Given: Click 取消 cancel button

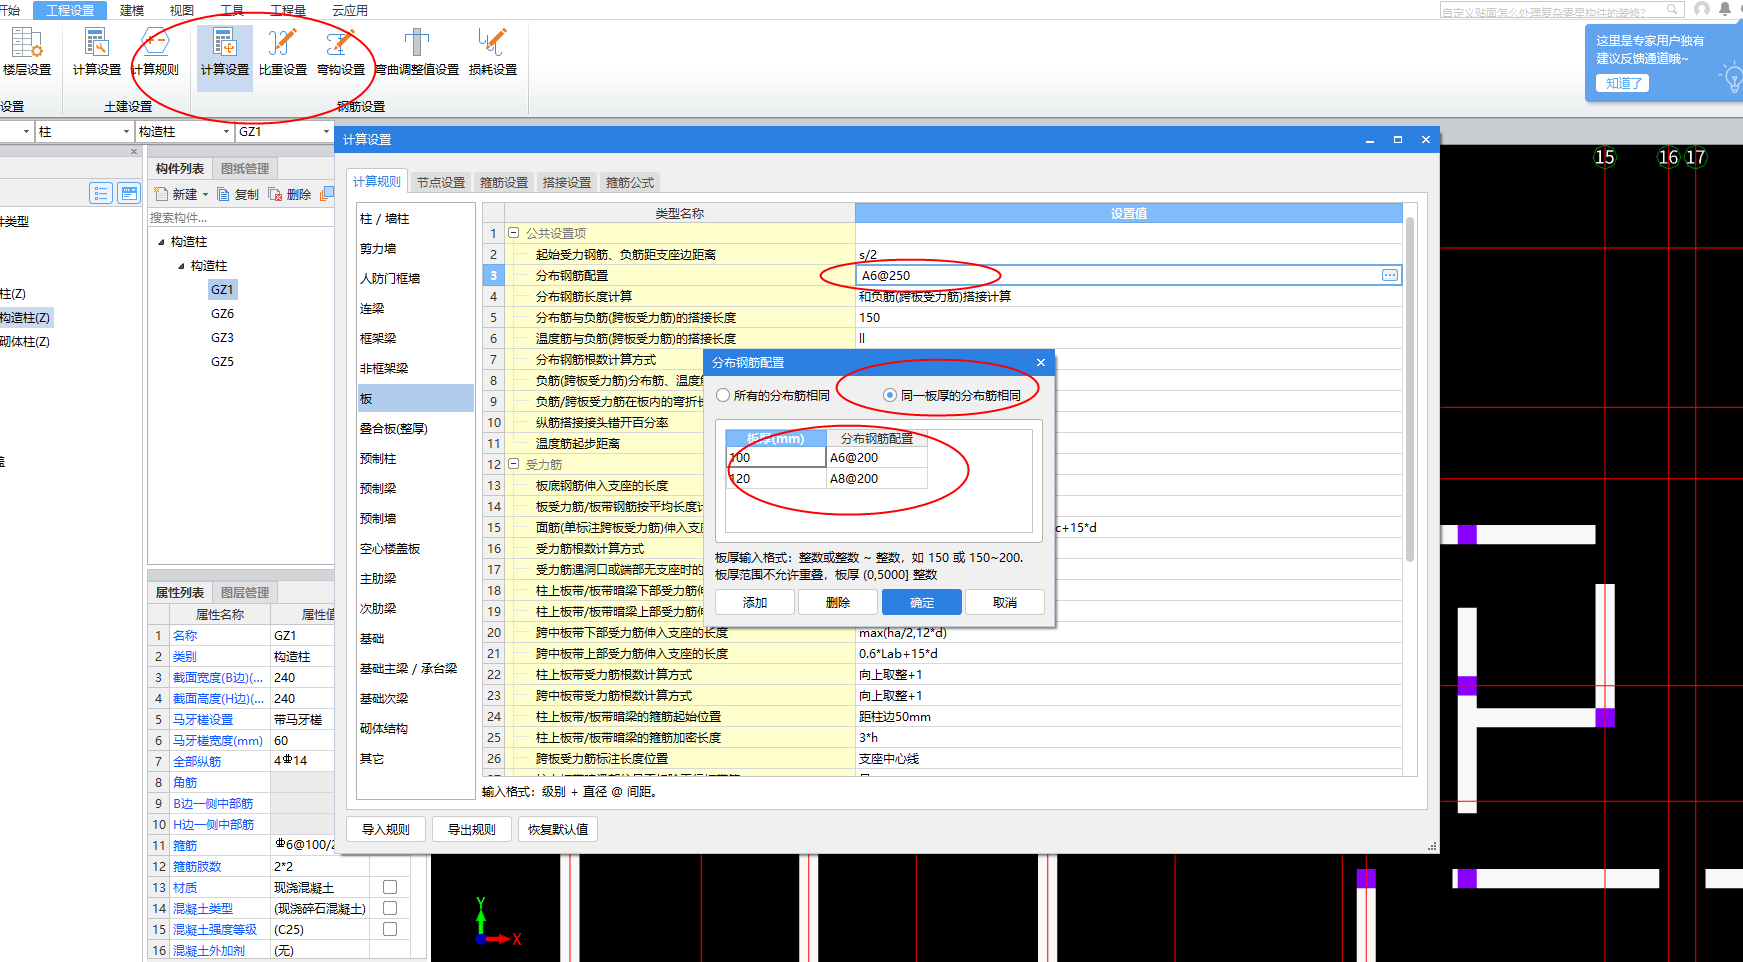Looking at the screenshot, I should pos(1005,602).
